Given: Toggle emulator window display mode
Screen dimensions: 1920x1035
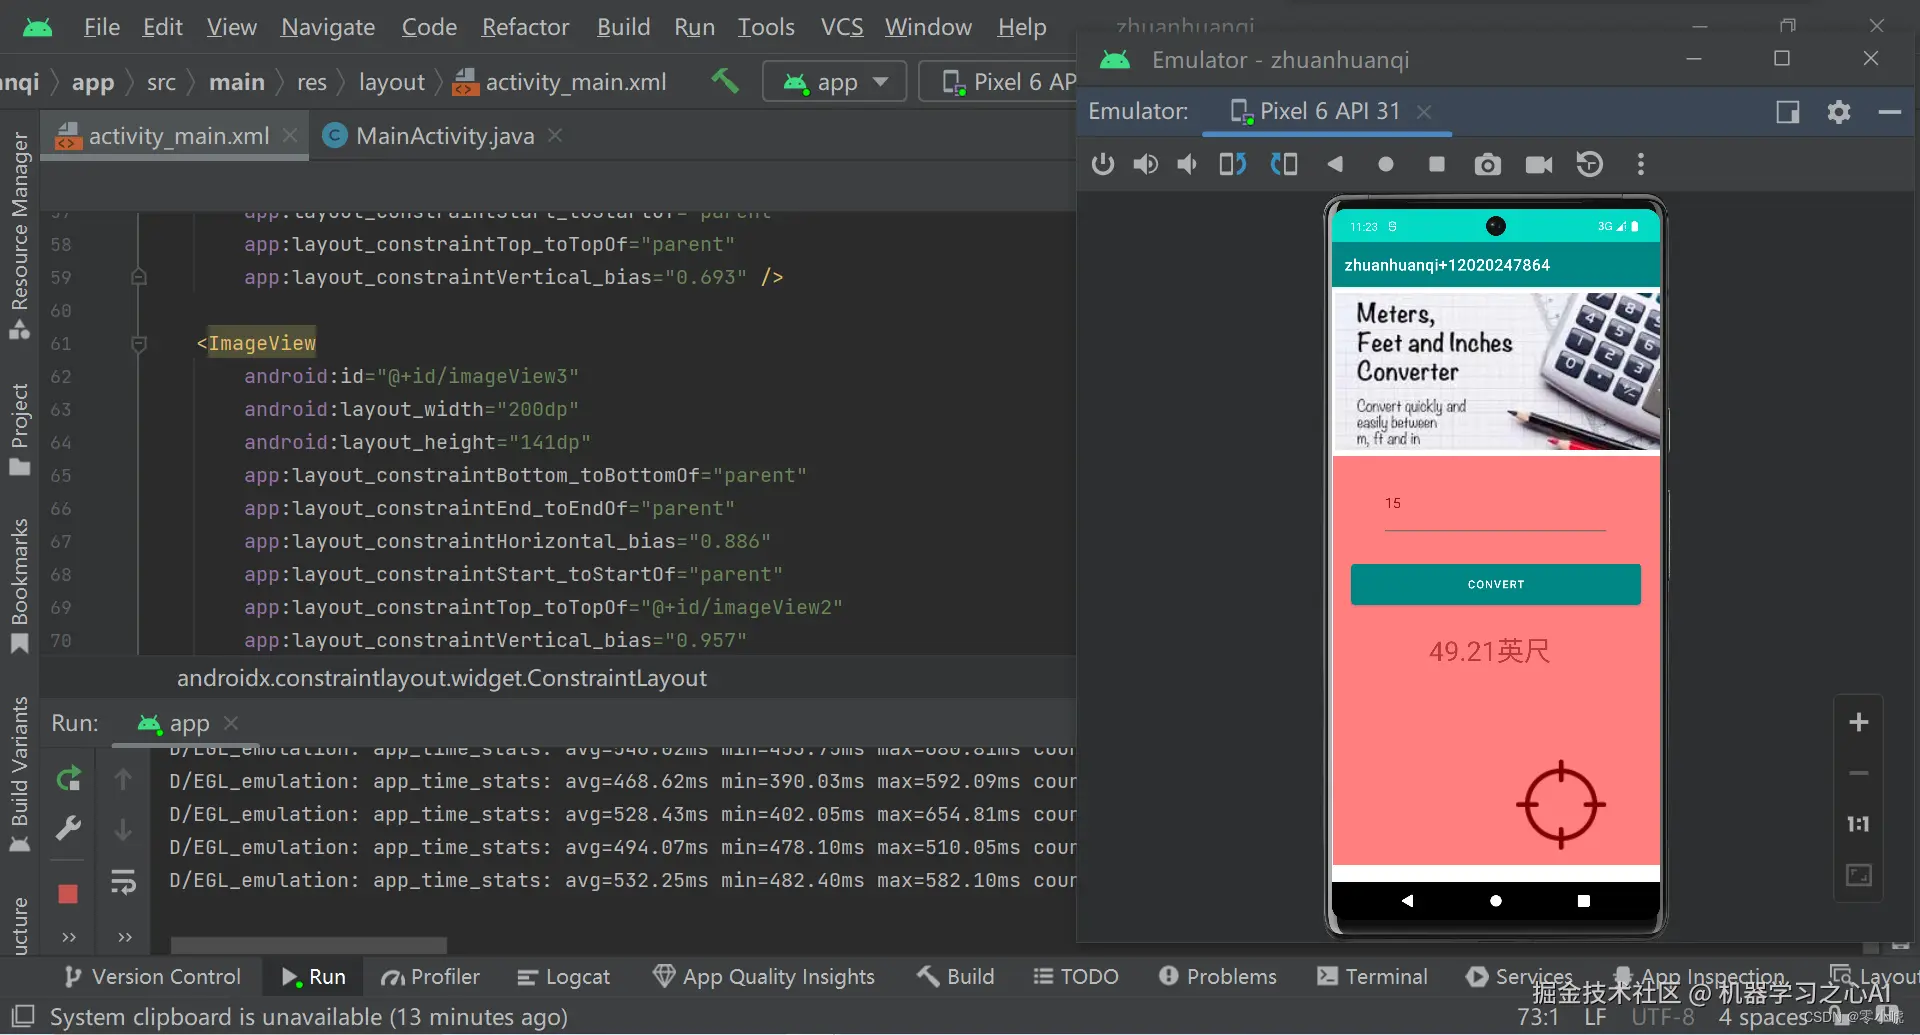Looking at the screenshot, I should click(1787, 112).
